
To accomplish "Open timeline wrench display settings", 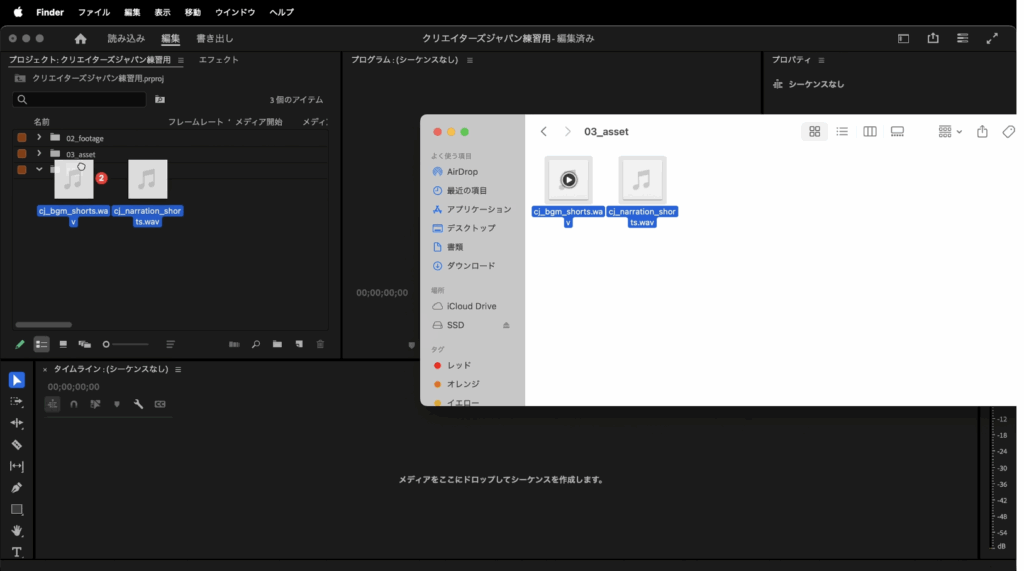I will point(138,404).
